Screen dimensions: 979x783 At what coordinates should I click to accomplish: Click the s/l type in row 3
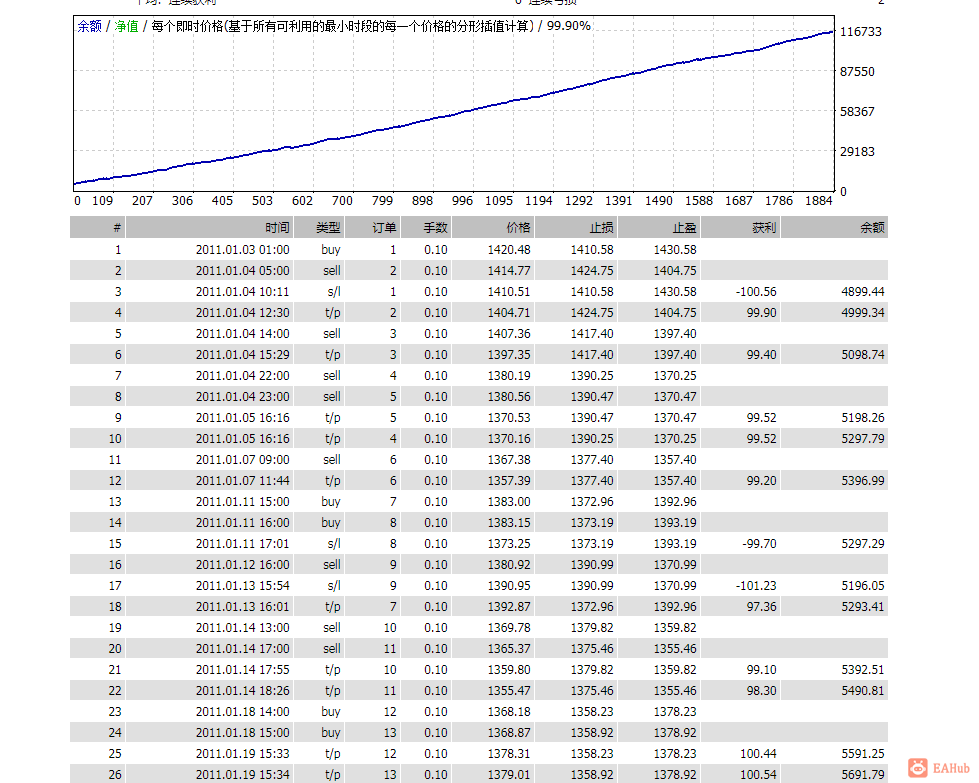click(334, 292)
